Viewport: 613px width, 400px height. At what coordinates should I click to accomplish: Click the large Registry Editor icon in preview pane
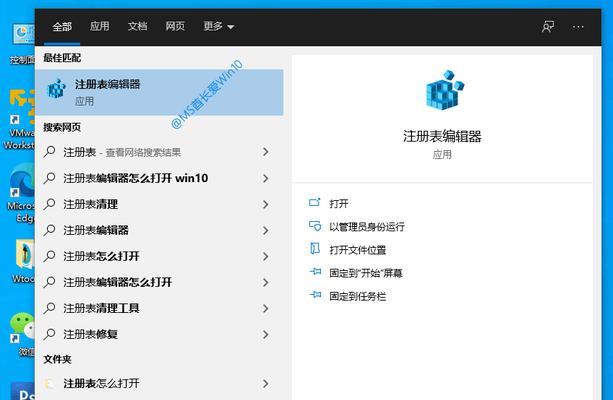click(x=444, y=90)
